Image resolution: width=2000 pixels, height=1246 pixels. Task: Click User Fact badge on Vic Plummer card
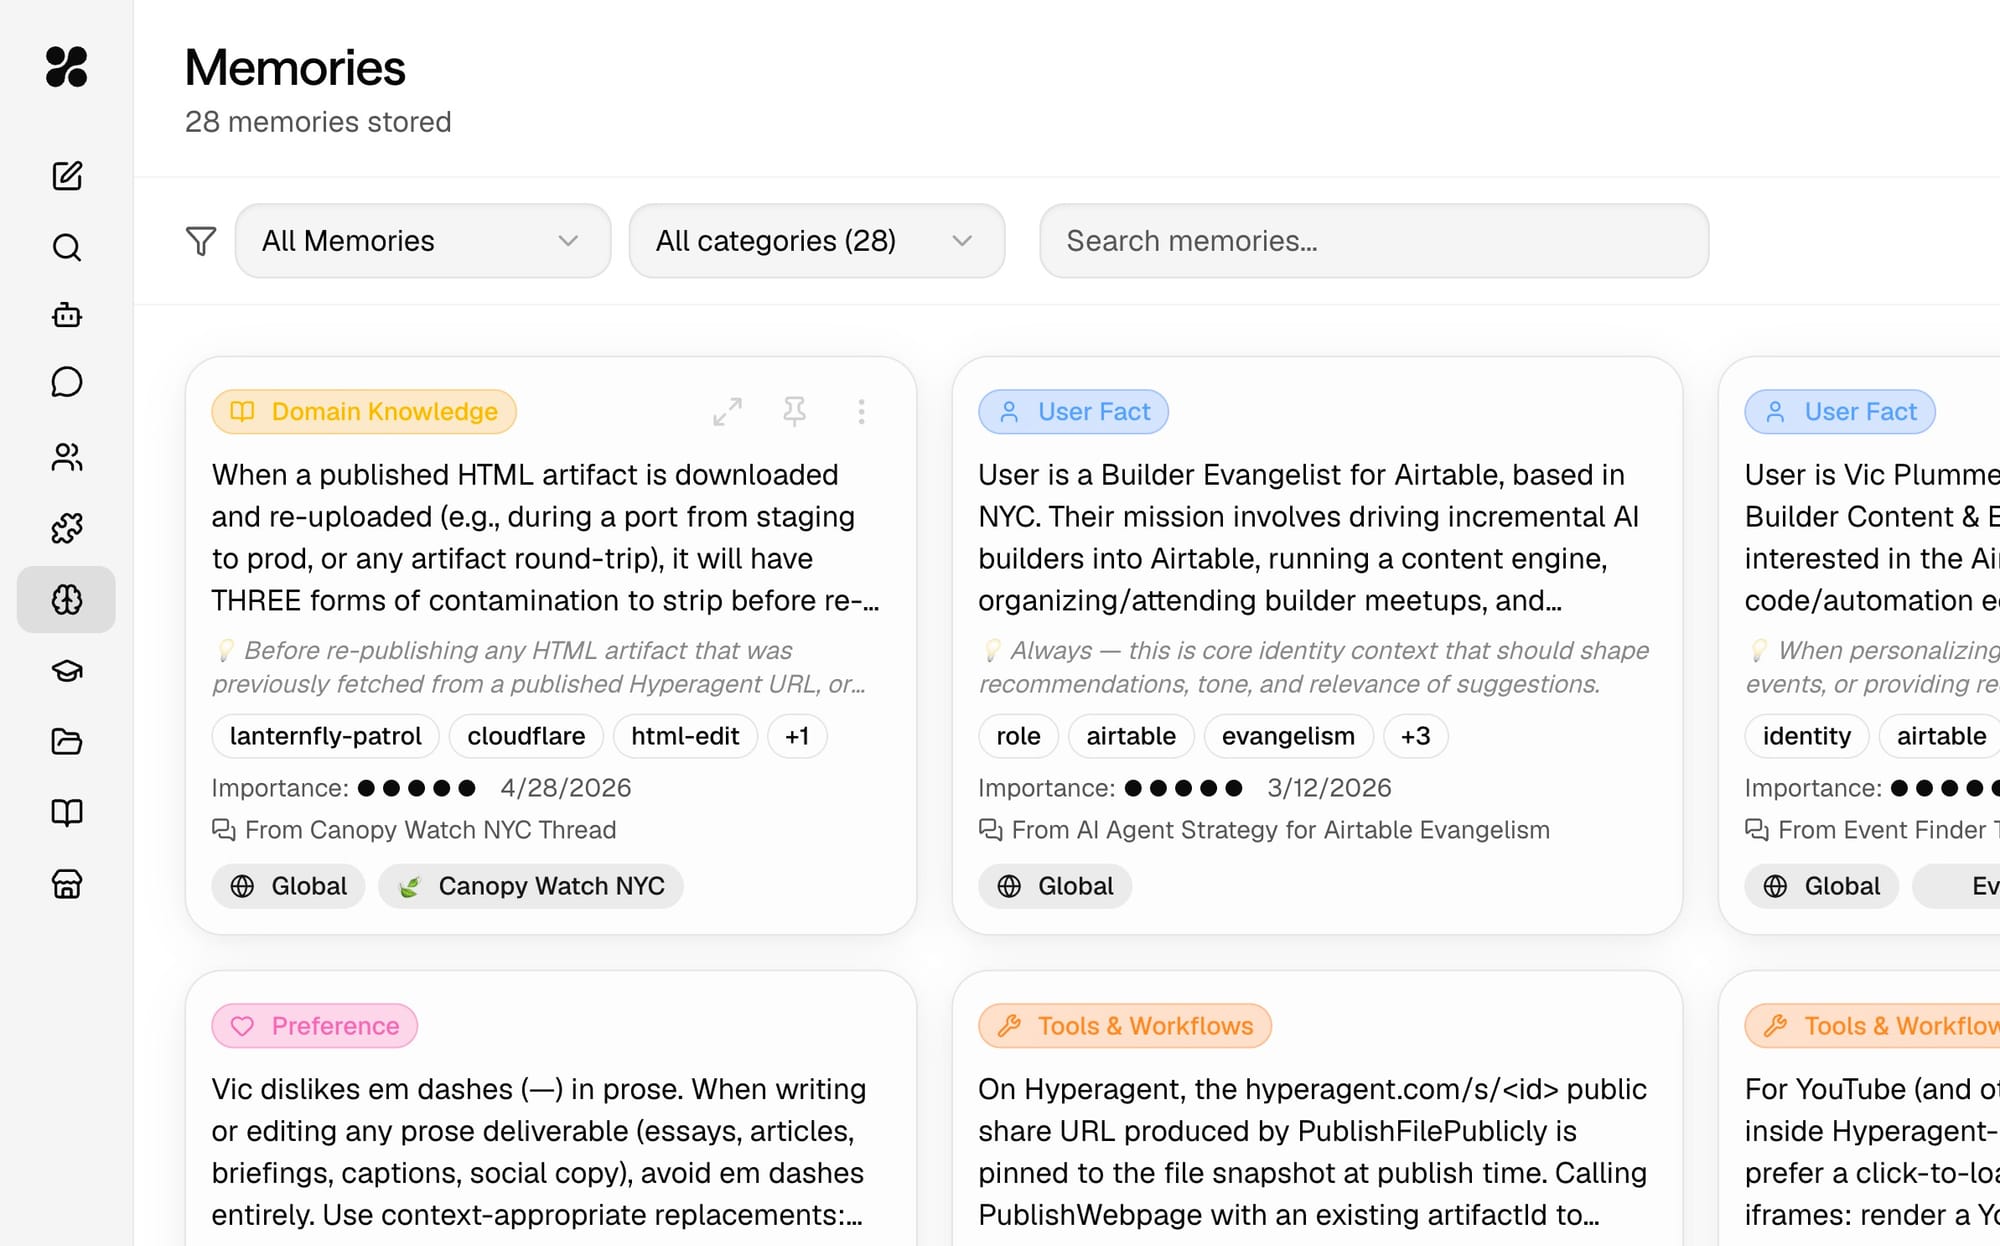point(1840,412)
